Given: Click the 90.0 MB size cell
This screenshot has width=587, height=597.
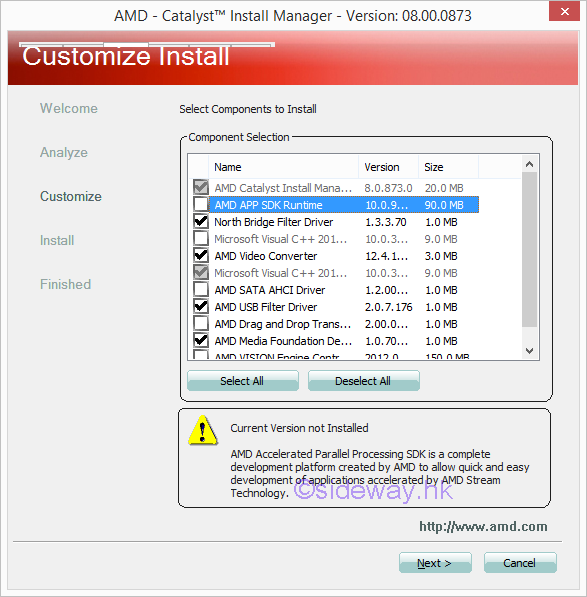Looking at the screenshot, I should click(x=444, y=205).
